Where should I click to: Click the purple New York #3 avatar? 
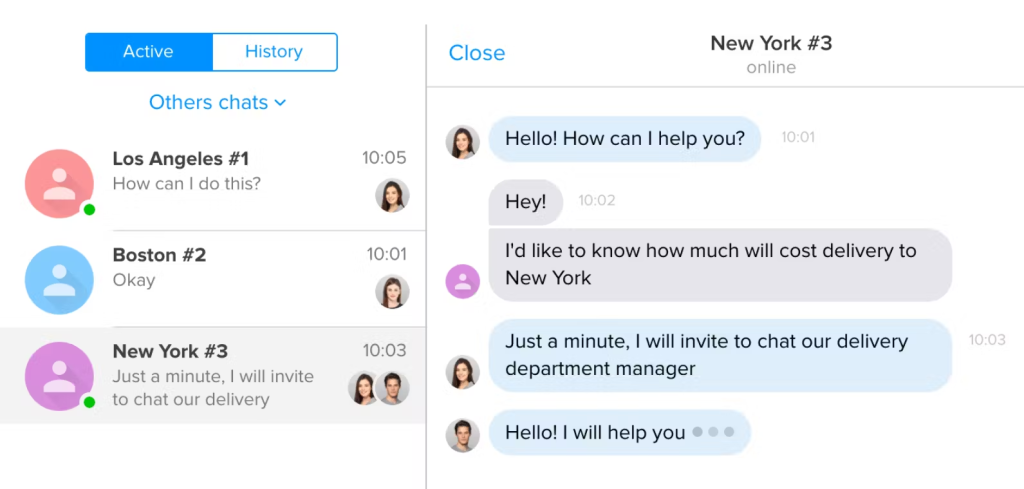(59, 377)
